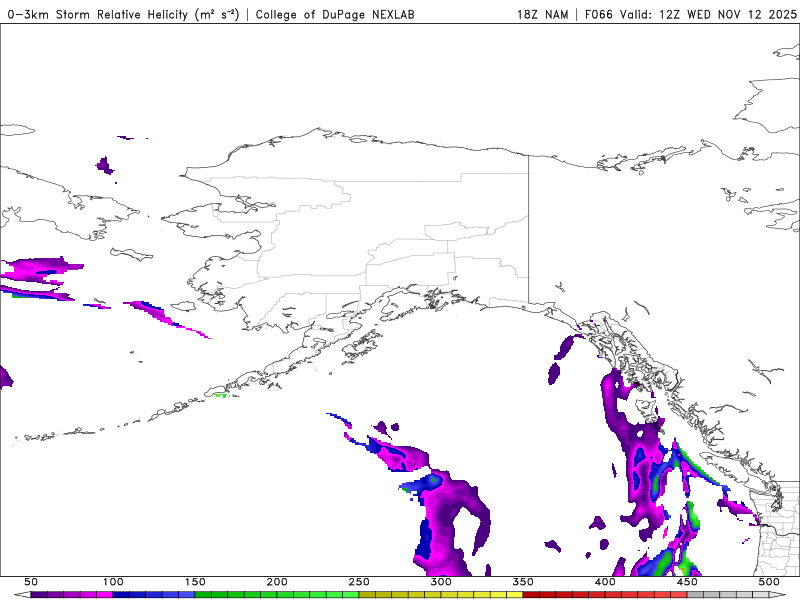Select the dark green swatch at 150

point(203,595)
